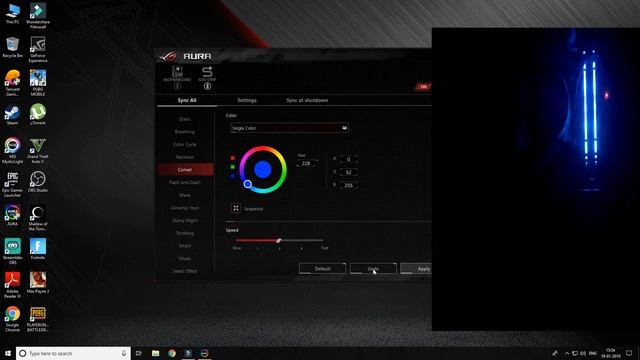640x360 pixels.
Task: Open Epic Games Launcher shortcut
Action: pos(12,184)
